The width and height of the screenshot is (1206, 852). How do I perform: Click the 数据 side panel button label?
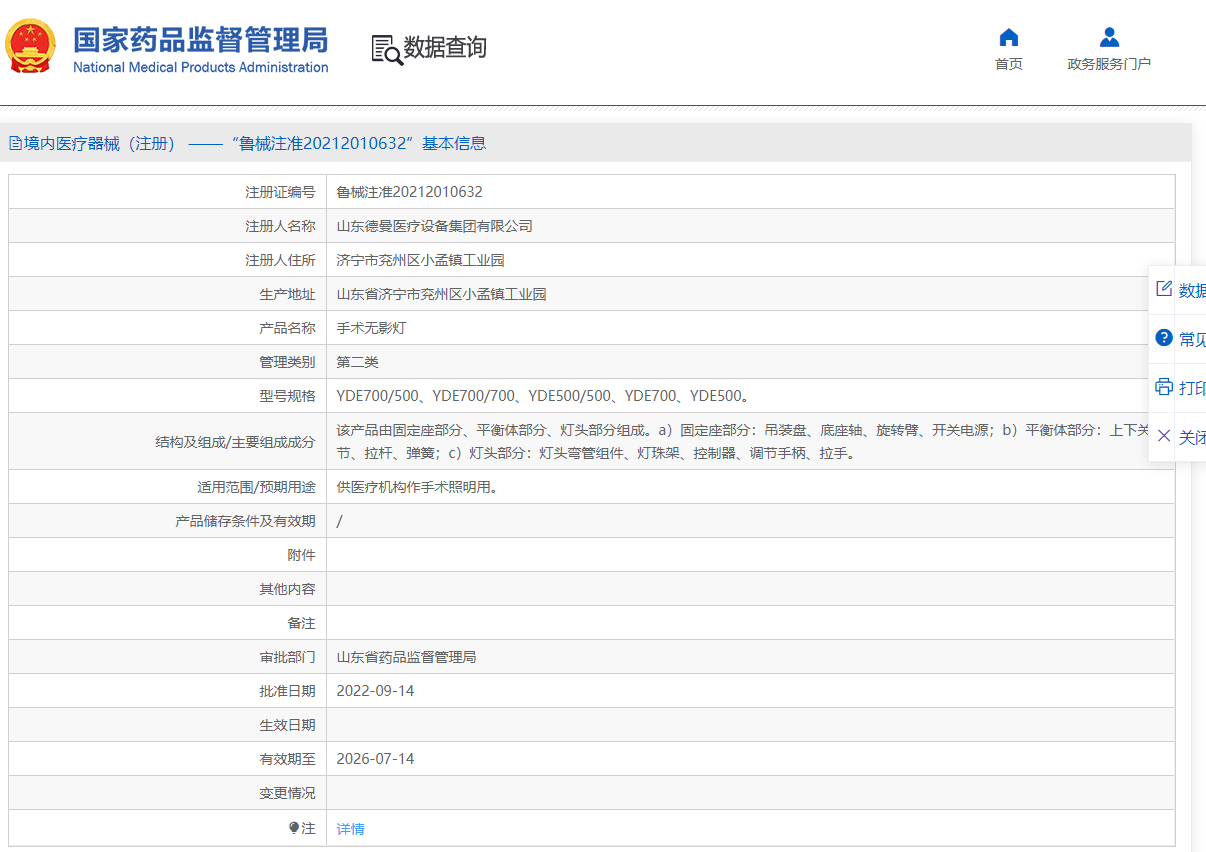pos(1192,290)
